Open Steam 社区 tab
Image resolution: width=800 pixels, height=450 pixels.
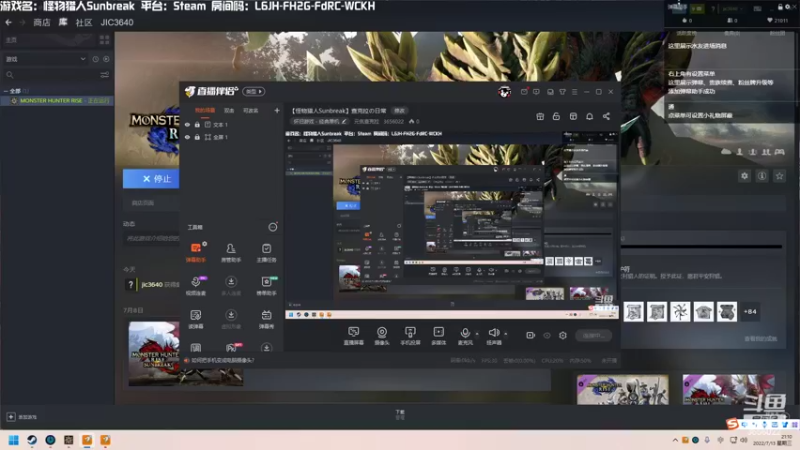point(84,22)
